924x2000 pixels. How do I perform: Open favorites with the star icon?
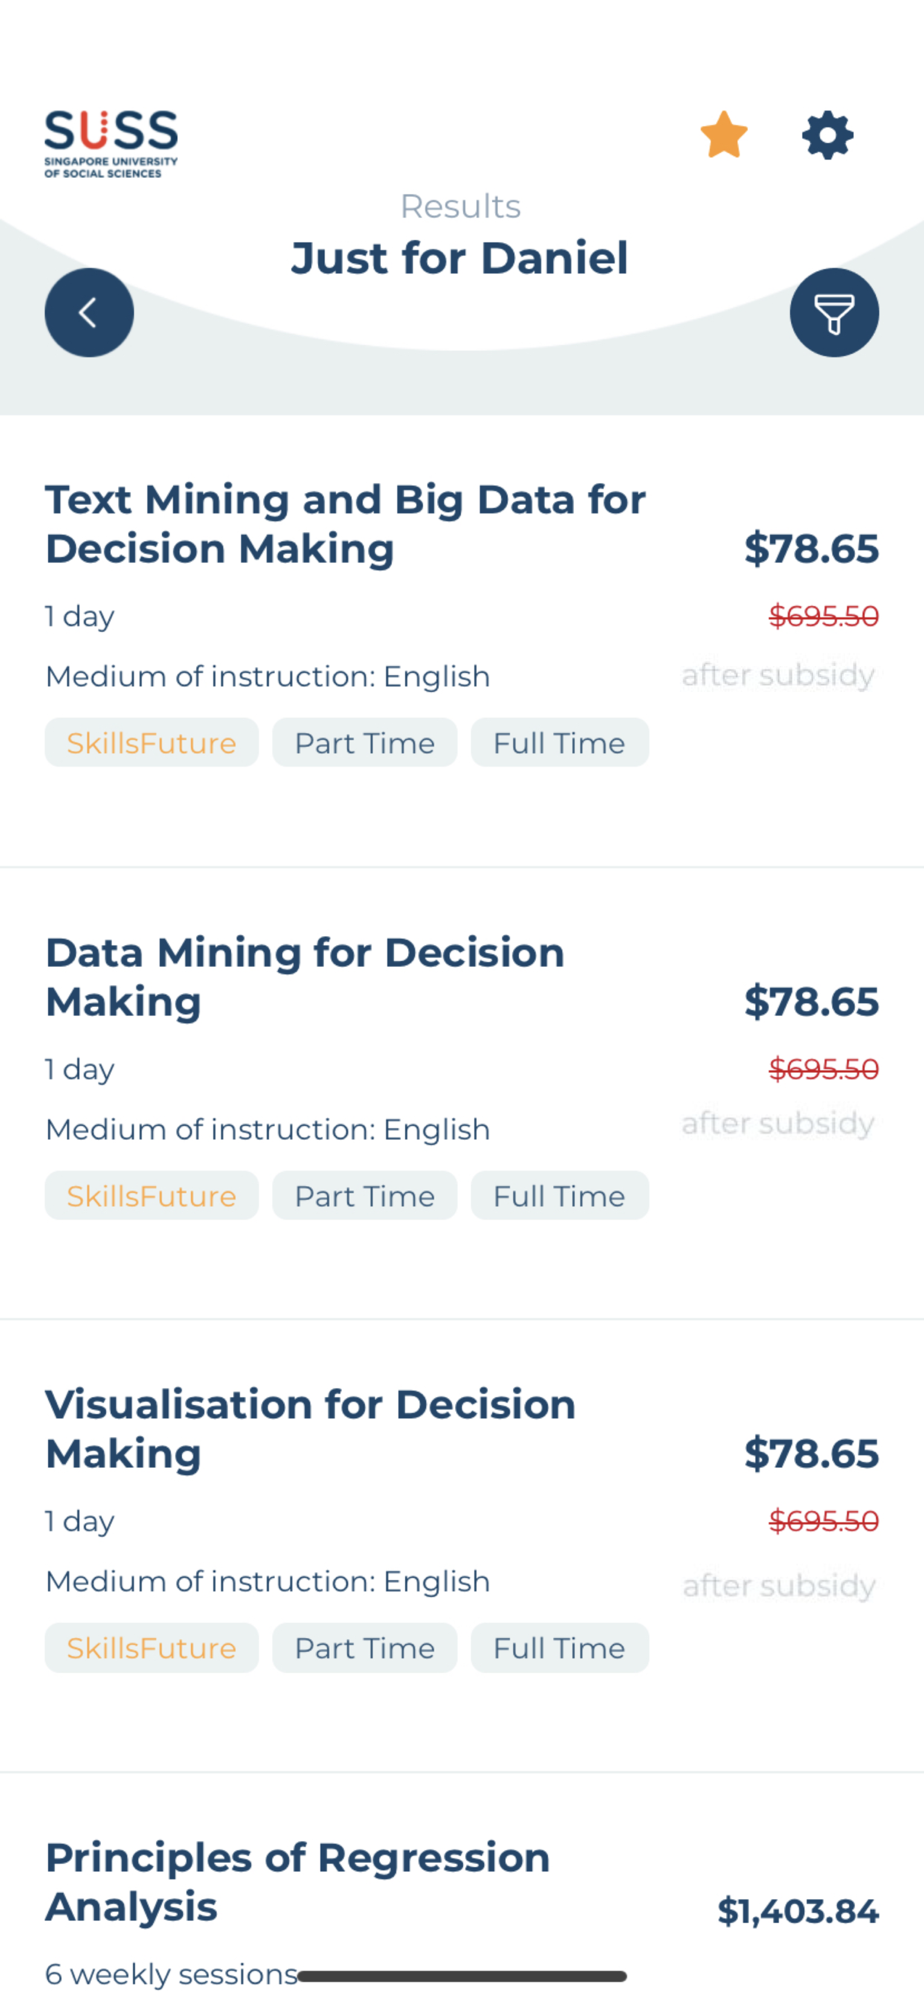point(724,135)
